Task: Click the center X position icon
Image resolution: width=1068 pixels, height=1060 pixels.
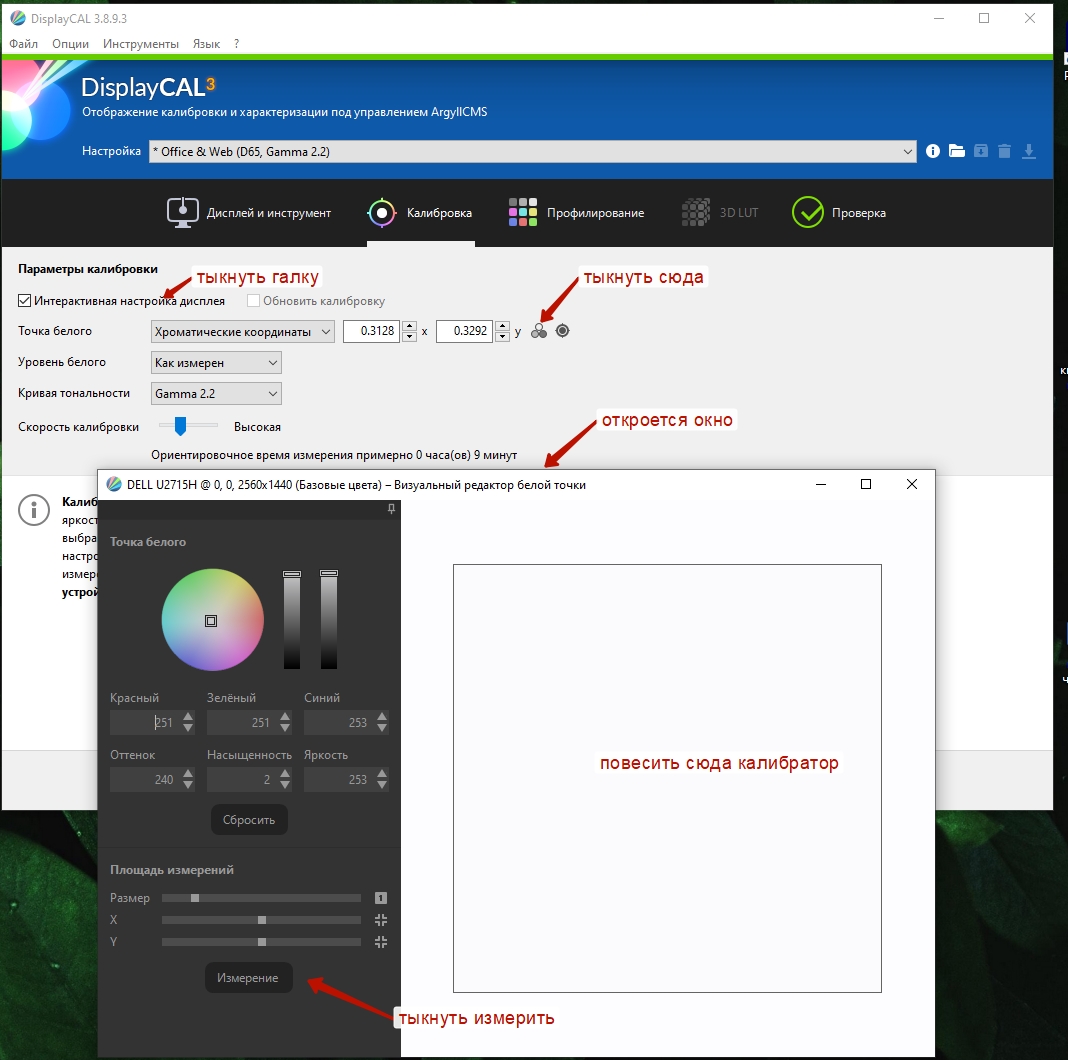Action: tap(381, 920)
